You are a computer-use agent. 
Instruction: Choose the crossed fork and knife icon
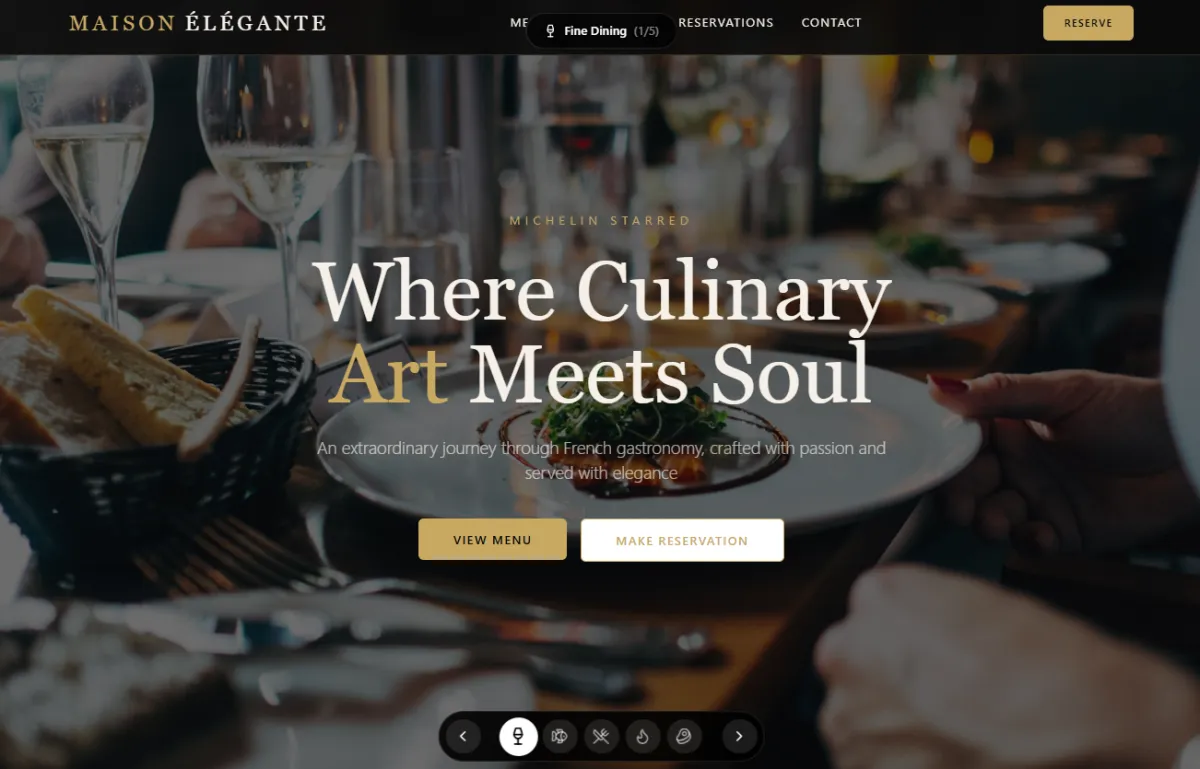click(601, 737)
